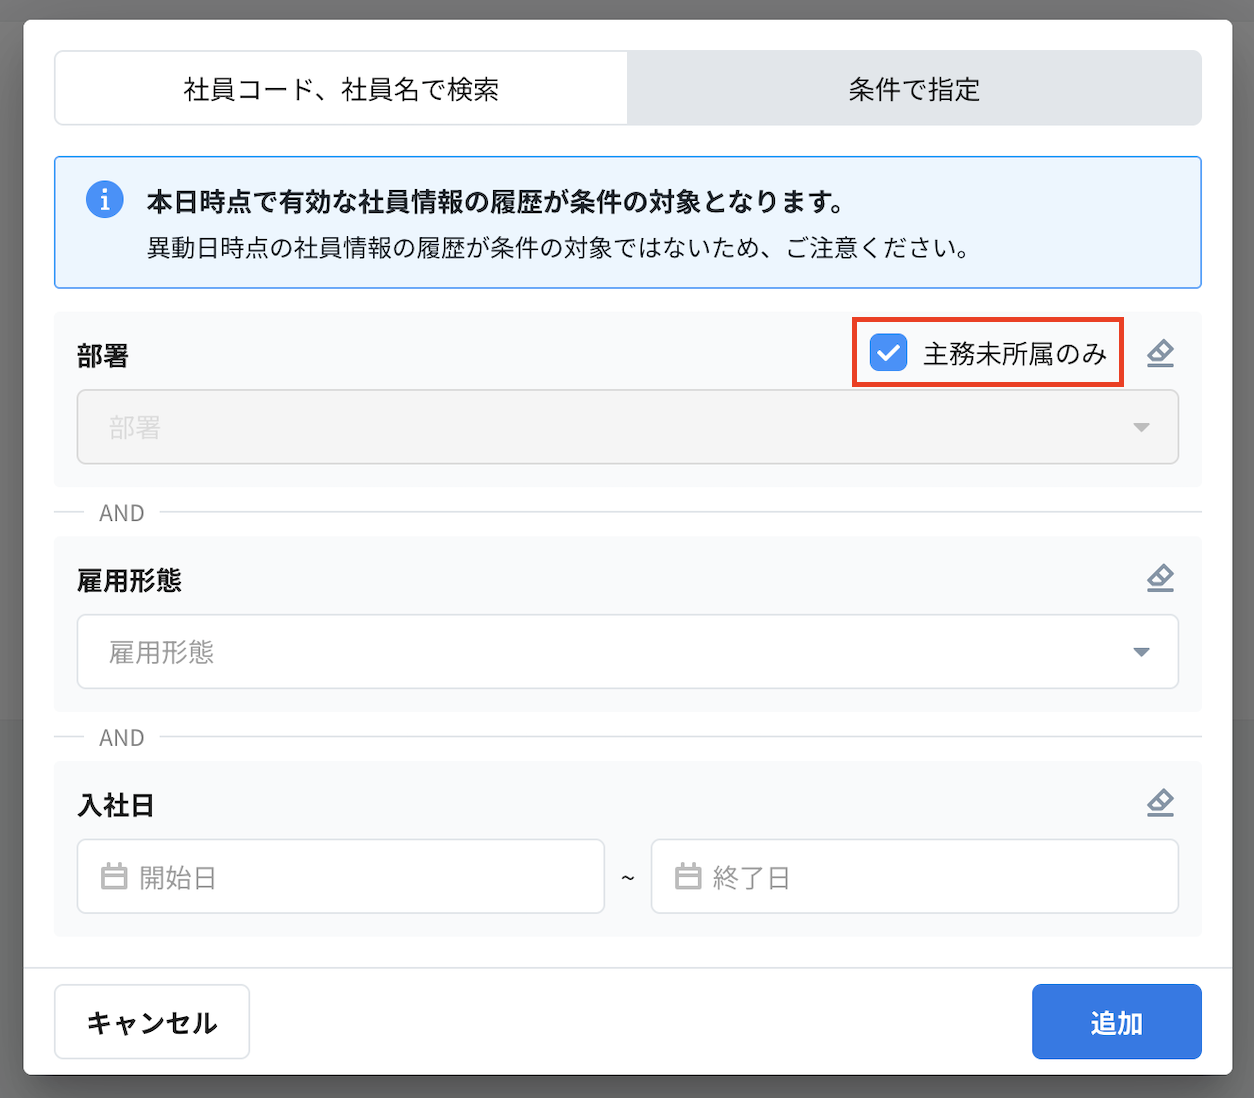The height and width of the screenshot is (1098, 1254).
Task: Click the blue 追加 button
Action: 1116,1022
